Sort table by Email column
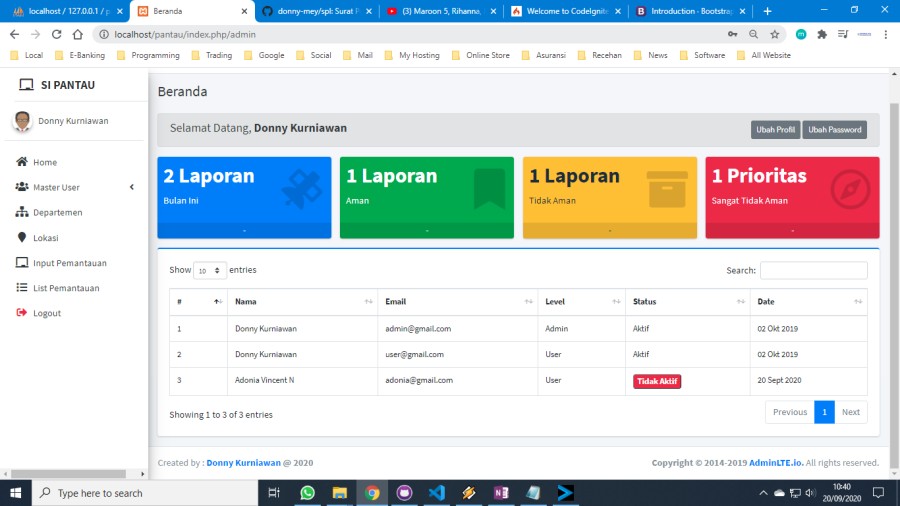Screen dimensions: 900x506 click(457, 301)
